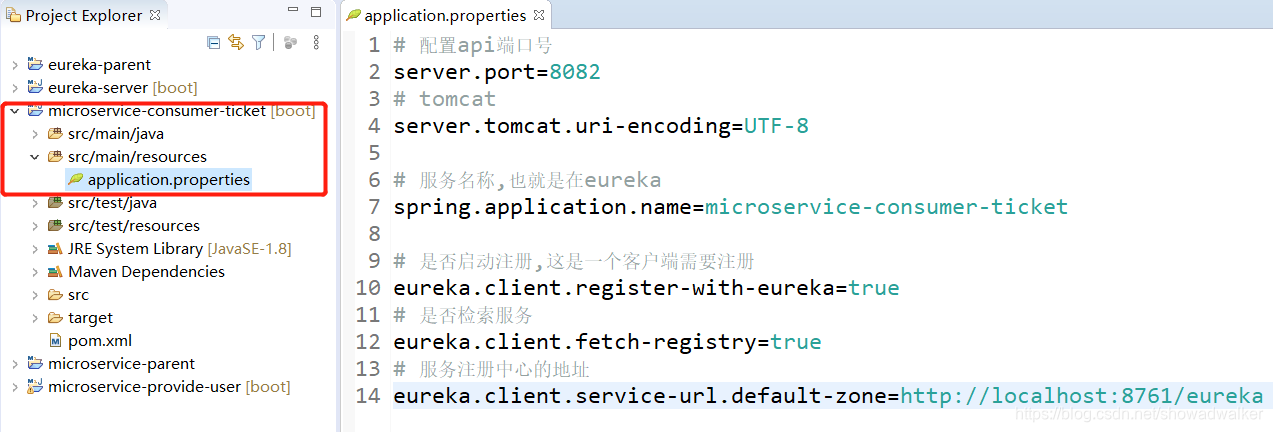Click the Maven Dependencies library icon
This screenshot has width=1273, height=432.
coord(55,272)
